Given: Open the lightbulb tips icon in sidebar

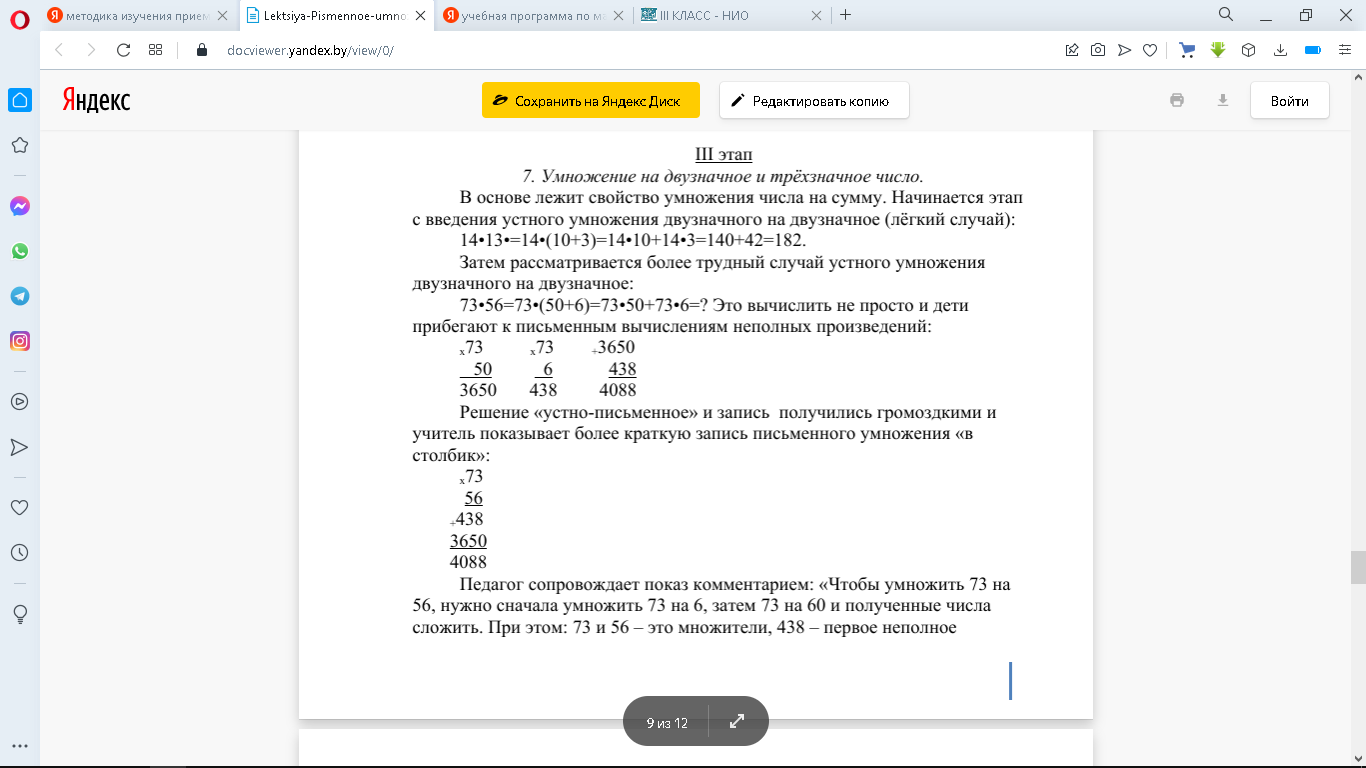Looking at the screenshot, I should [x=19, y=613].
